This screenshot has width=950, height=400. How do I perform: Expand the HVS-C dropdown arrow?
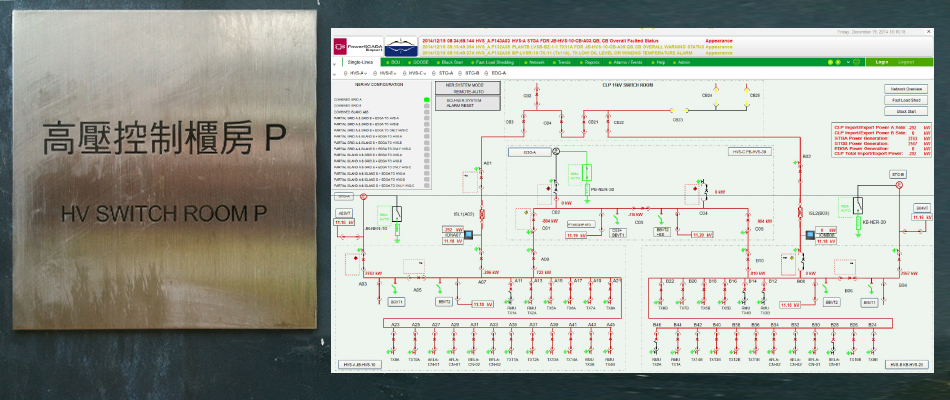tap(426, 74)
